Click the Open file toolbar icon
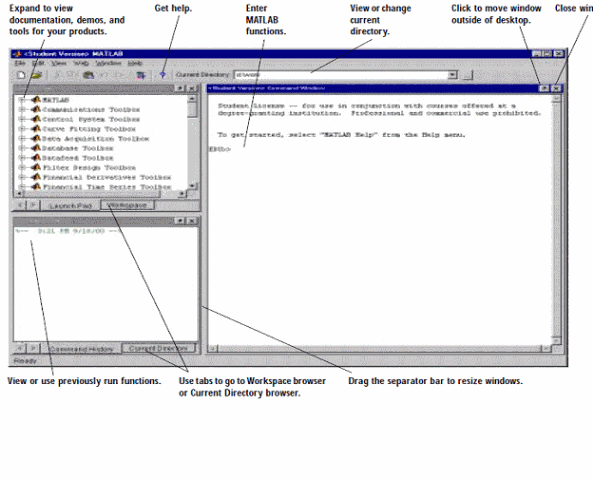This screenshot has width=593, height=480. coord(37,75)
